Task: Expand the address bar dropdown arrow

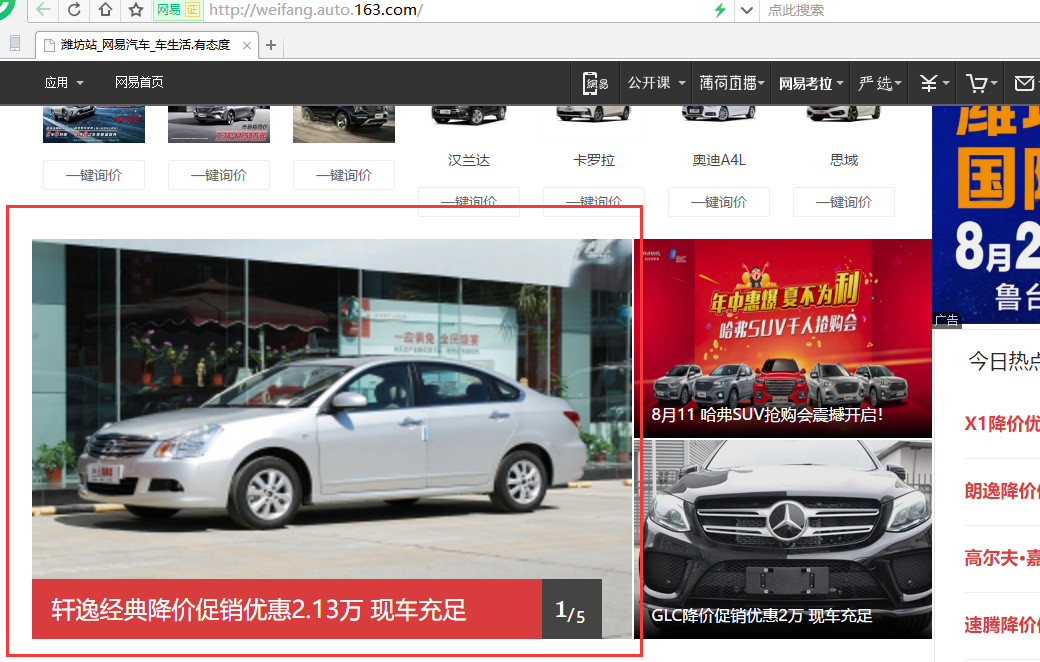Action: 747,10
